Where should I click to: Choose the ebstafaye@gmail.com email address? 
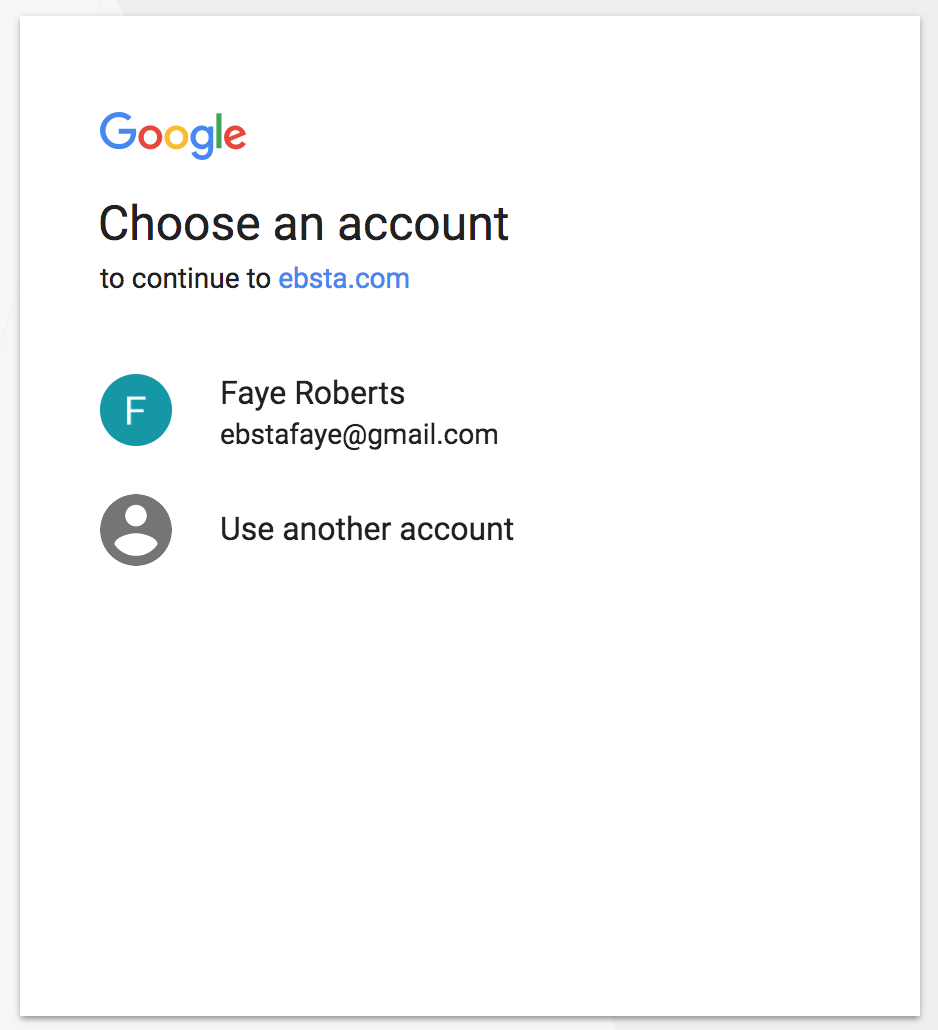tap(359, 435)
